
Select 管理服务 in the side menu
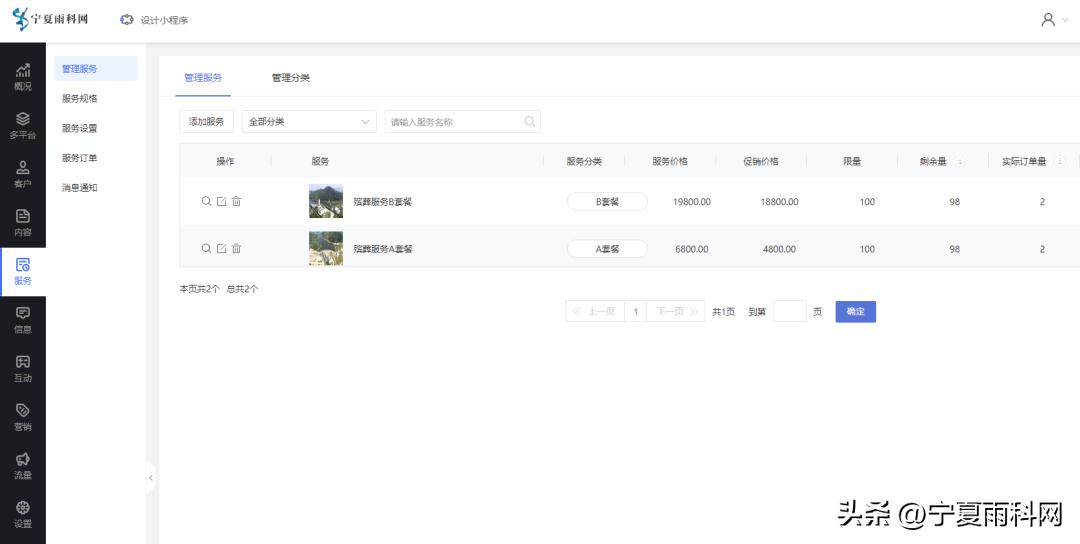[x=96, y=69]
